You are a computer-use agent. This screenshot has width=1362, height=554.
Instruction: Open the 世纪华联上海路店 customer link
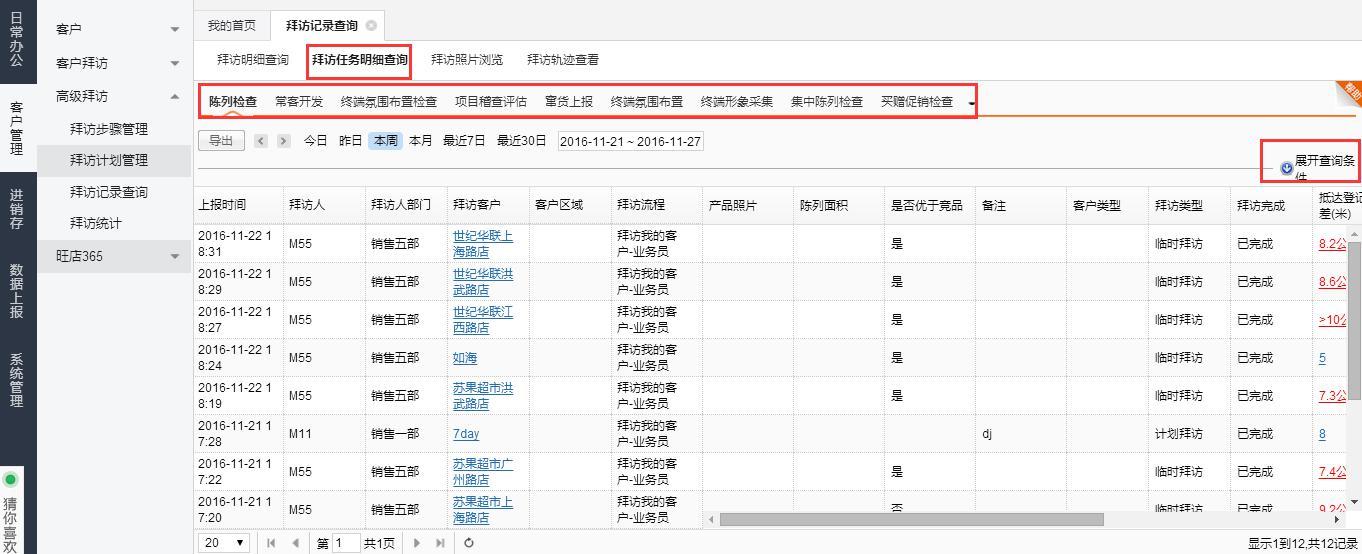(x=482, y=244)
